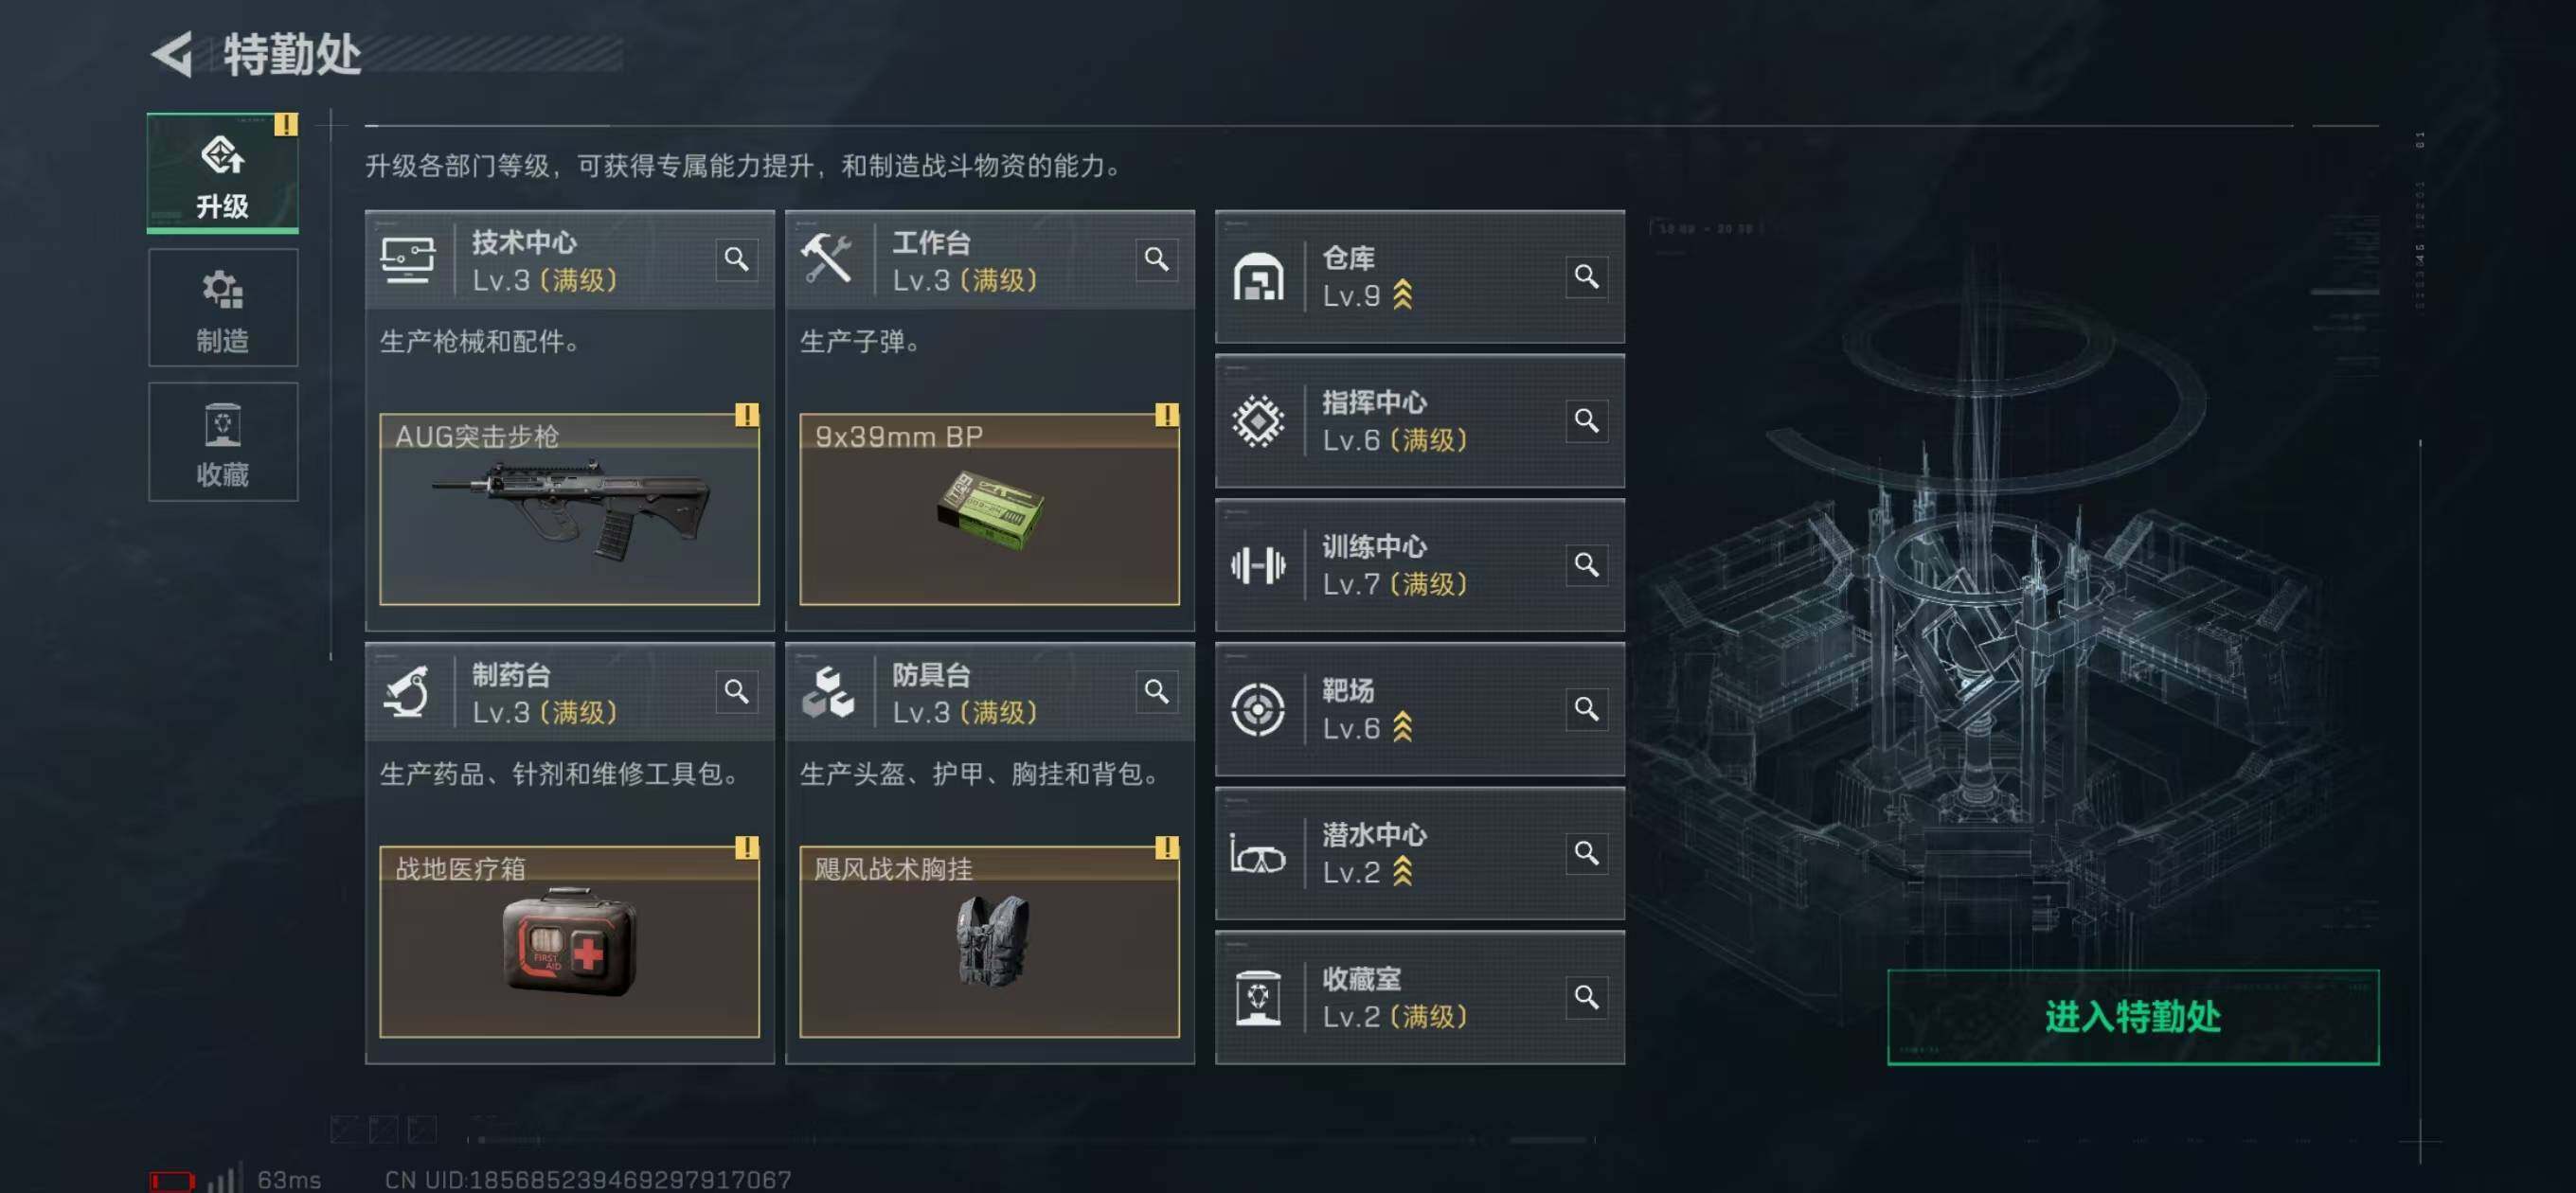Click the 潜水中心 magnifier icon
The image size is (2576, 1193).
1587,853
